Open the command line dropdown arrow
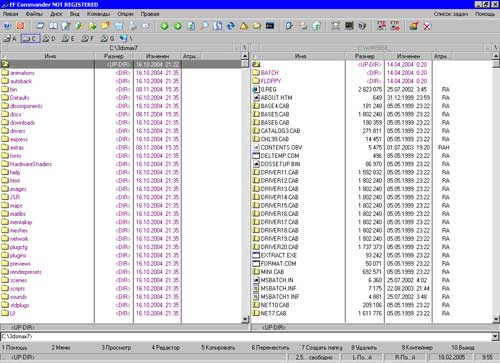 click(495, 337)
